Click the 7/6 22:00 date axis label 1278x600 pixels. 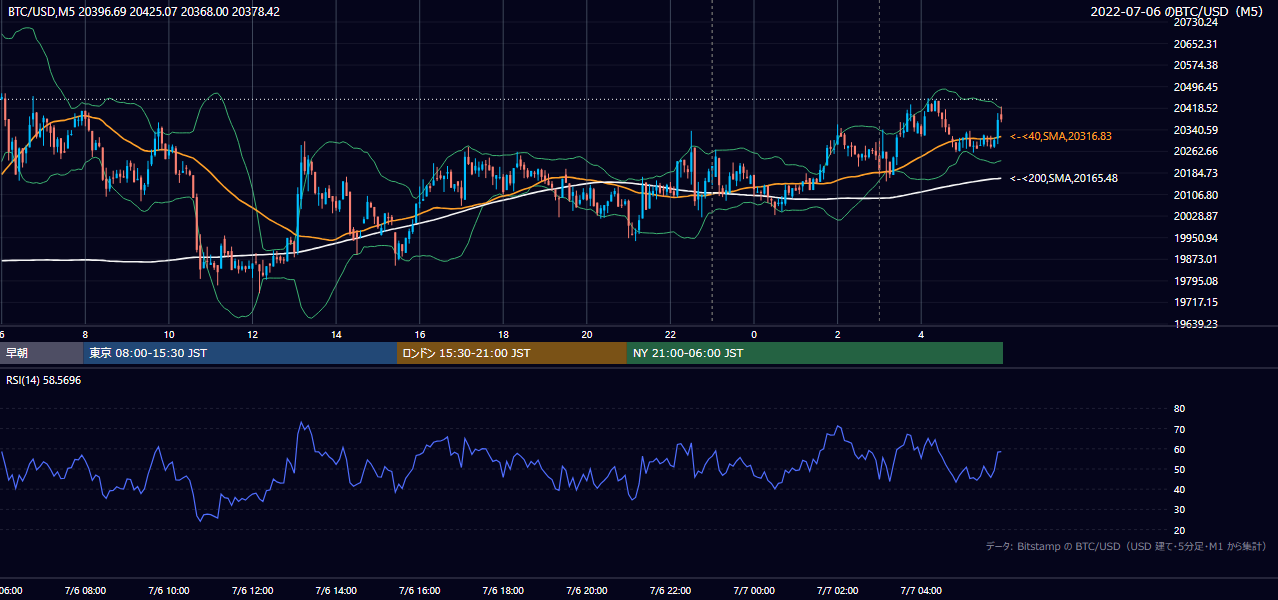tap(670, 591)
